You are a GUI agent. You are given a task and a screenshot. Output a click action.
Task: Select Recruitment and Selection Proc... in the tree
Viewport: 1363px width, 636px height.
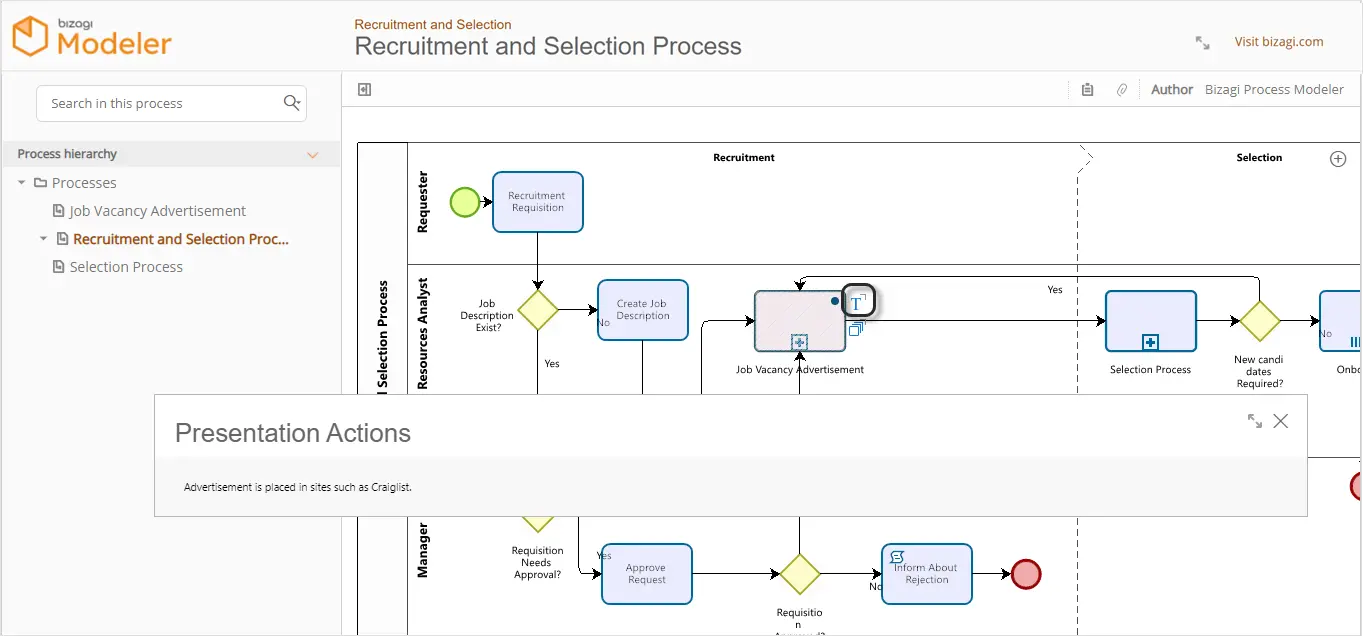pyautogui.click(x=180, y=239)
